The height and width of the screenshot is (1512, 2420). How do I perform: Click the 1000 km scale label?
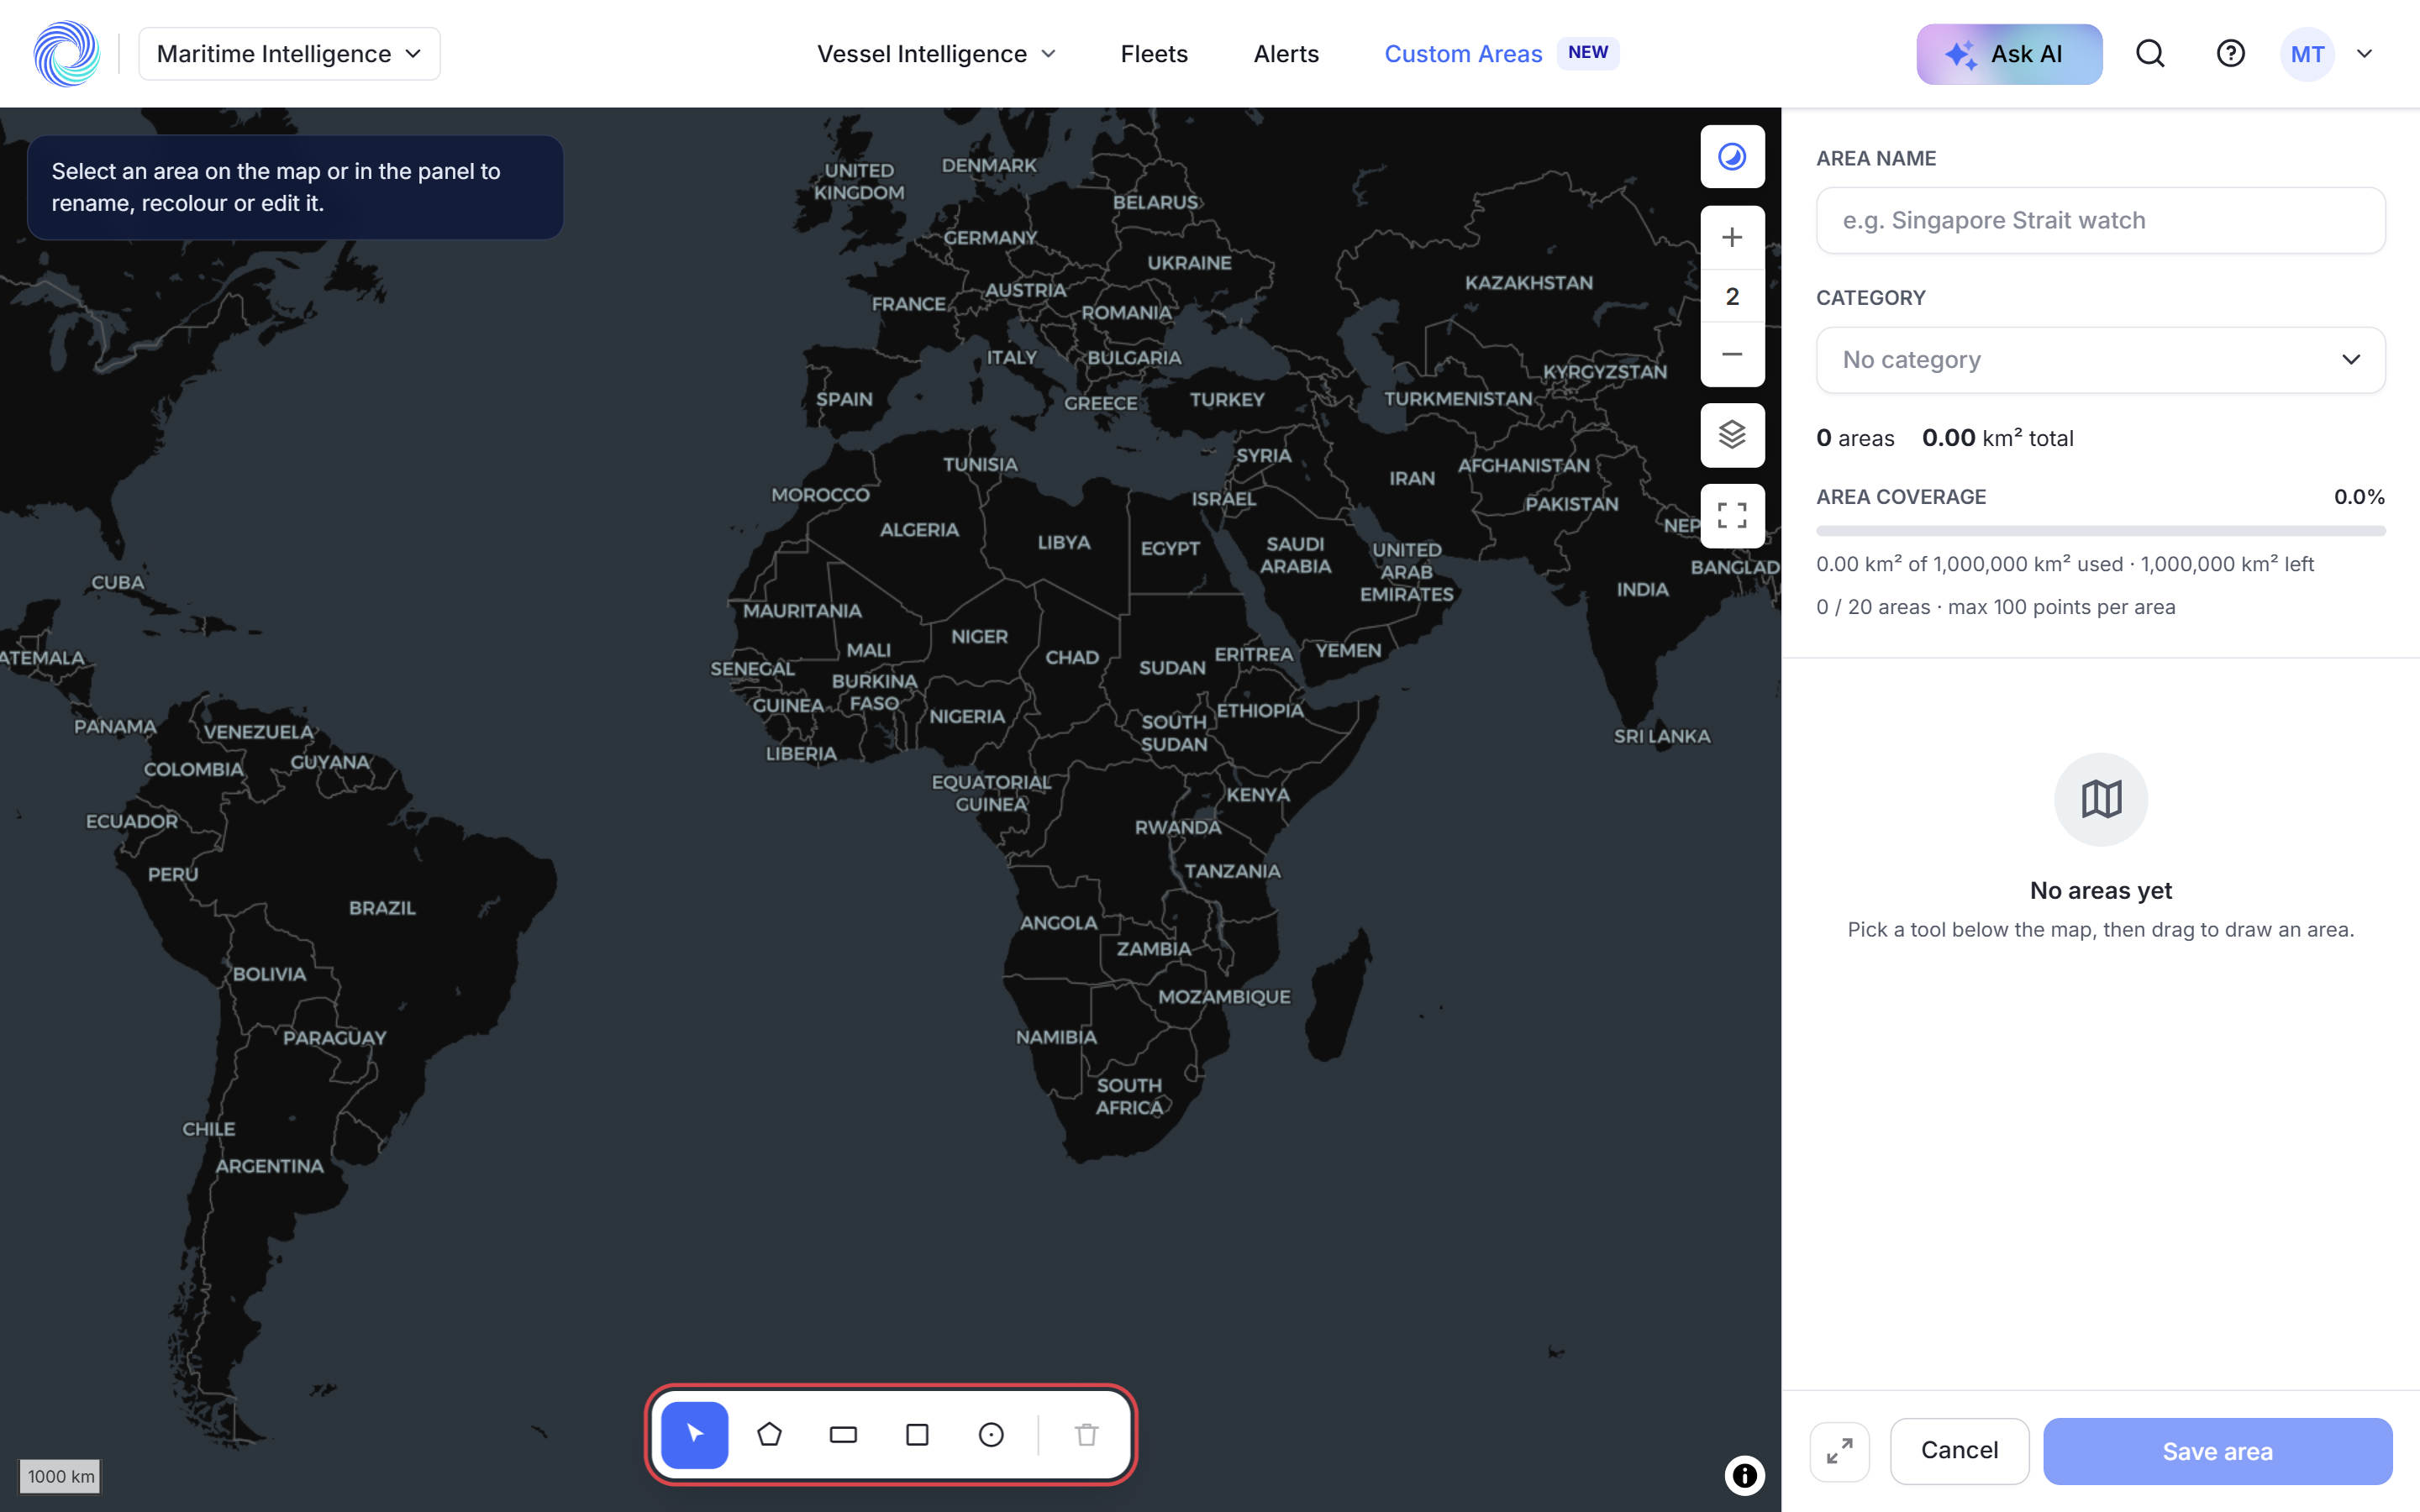click(x=61, y=1476)
